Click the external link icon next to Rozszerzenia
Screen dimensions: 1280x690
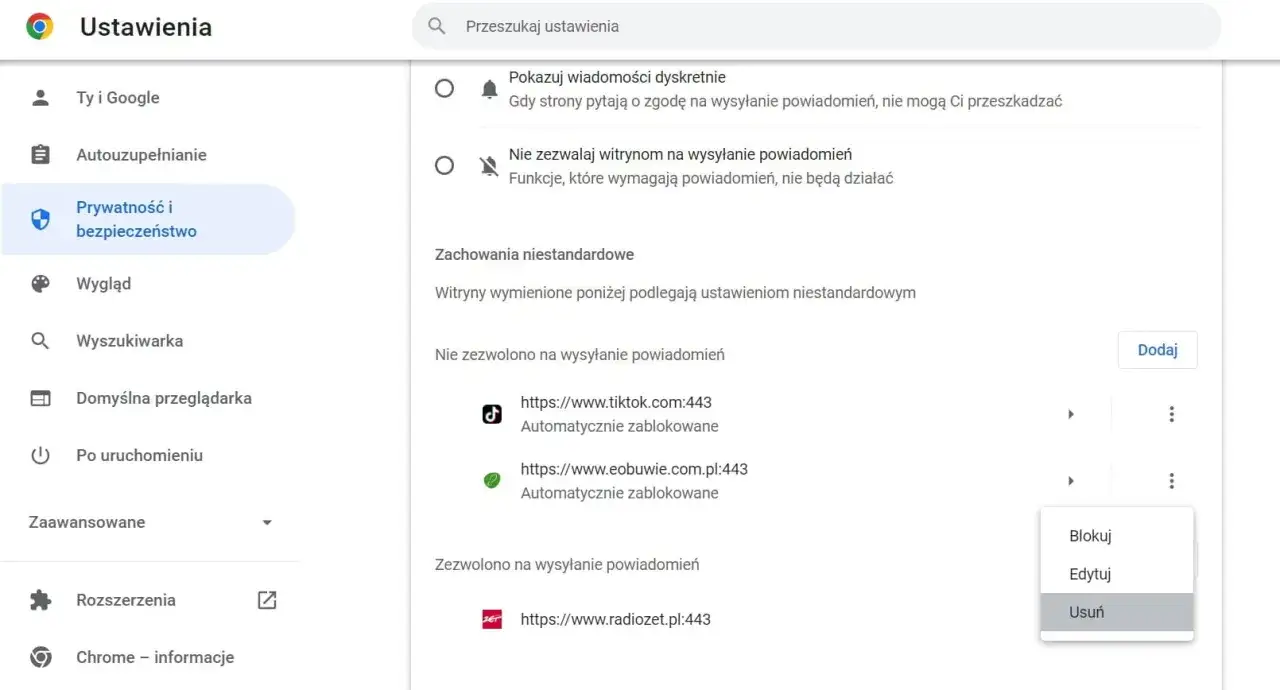[x=266, y=600]
